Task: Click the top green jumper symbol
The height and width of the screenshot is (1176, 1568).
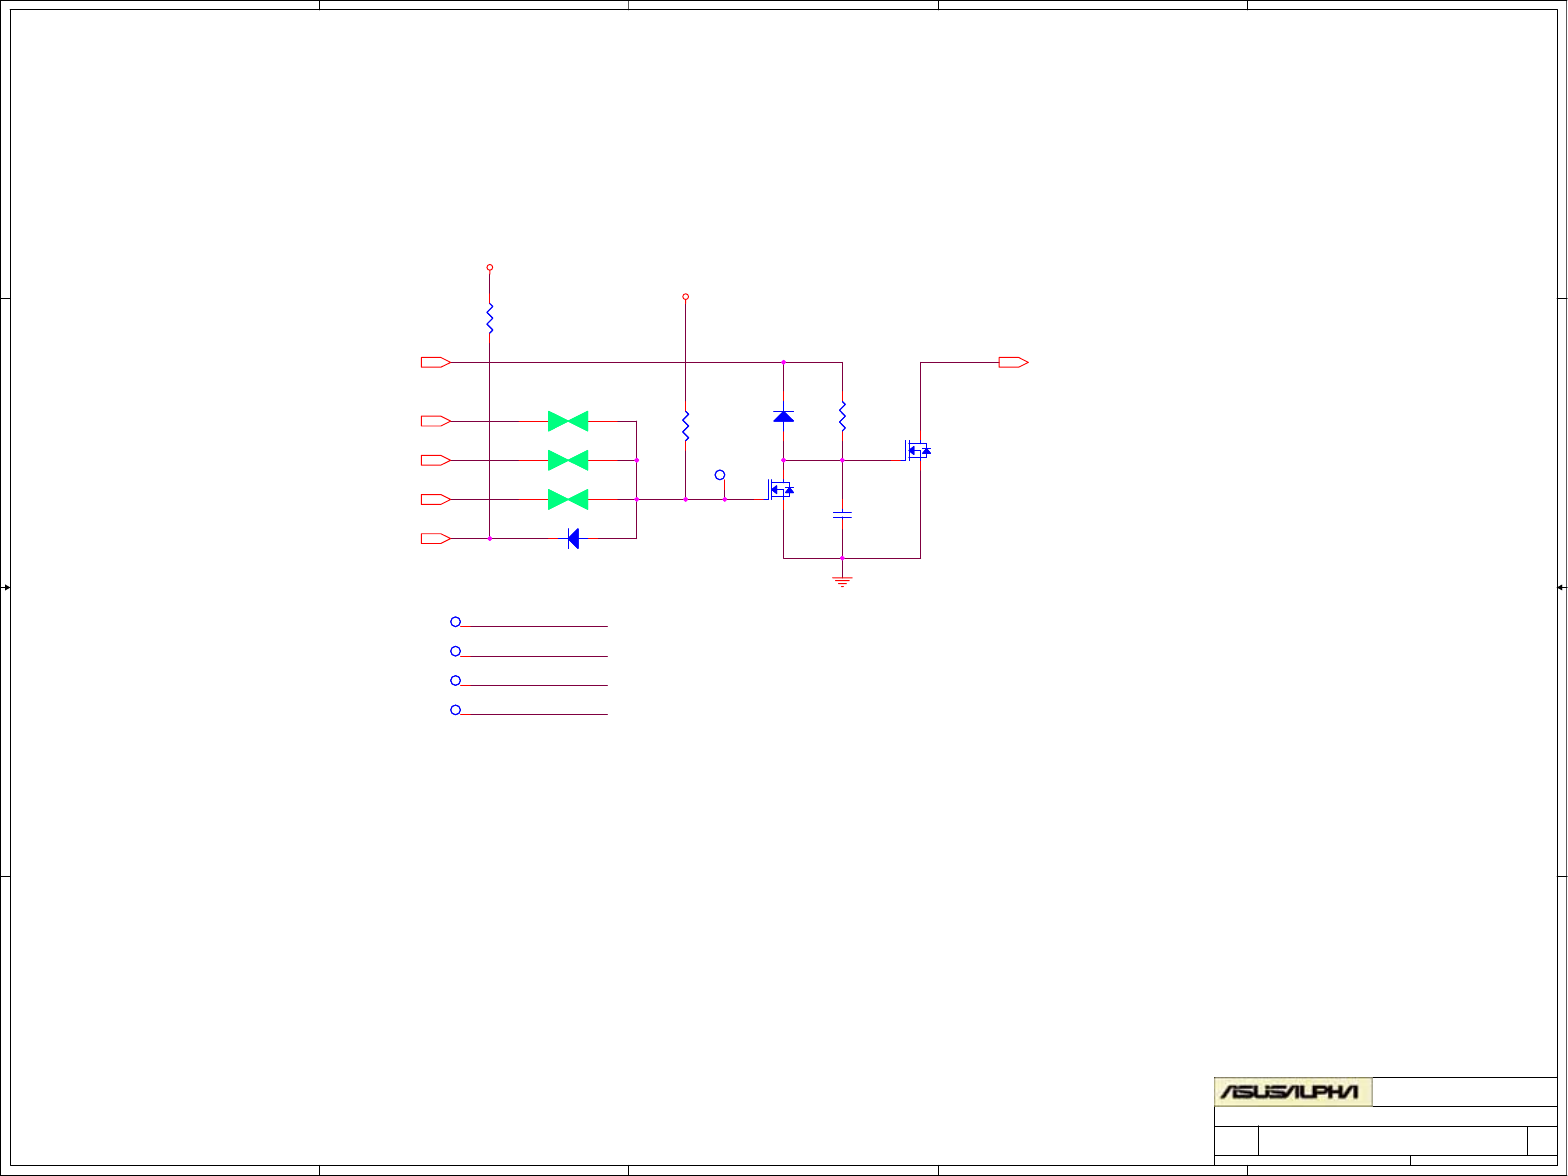Action: (568, 421)
